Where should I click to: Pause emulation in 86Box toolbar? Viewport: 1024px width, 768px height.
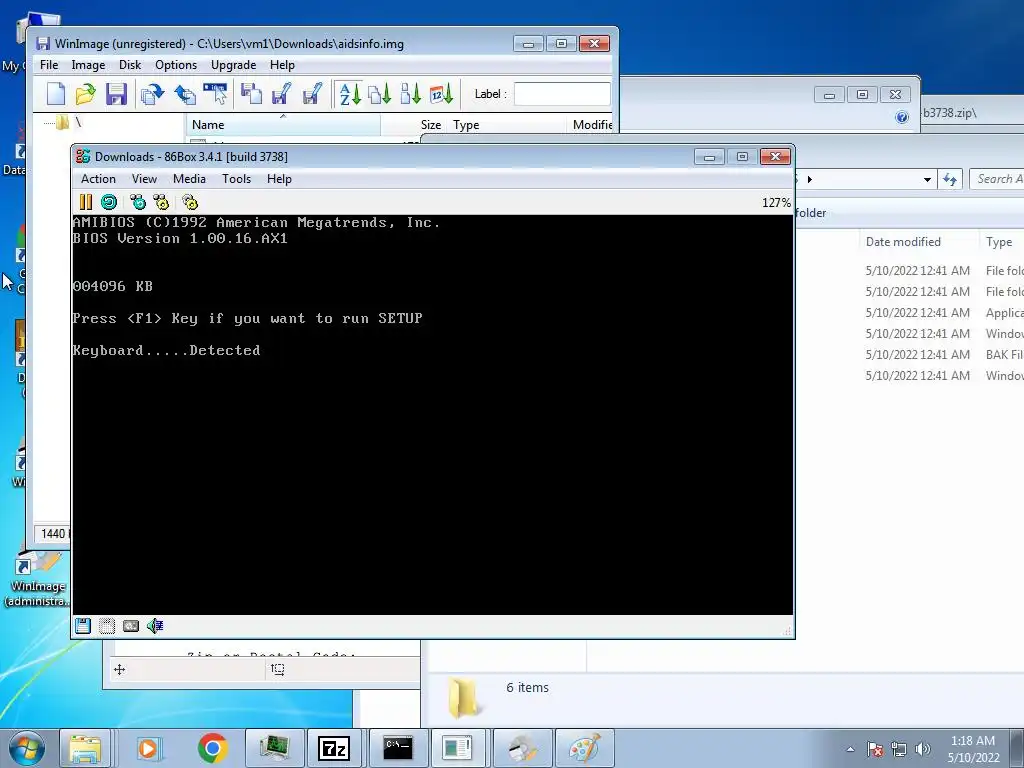[86, 202]
